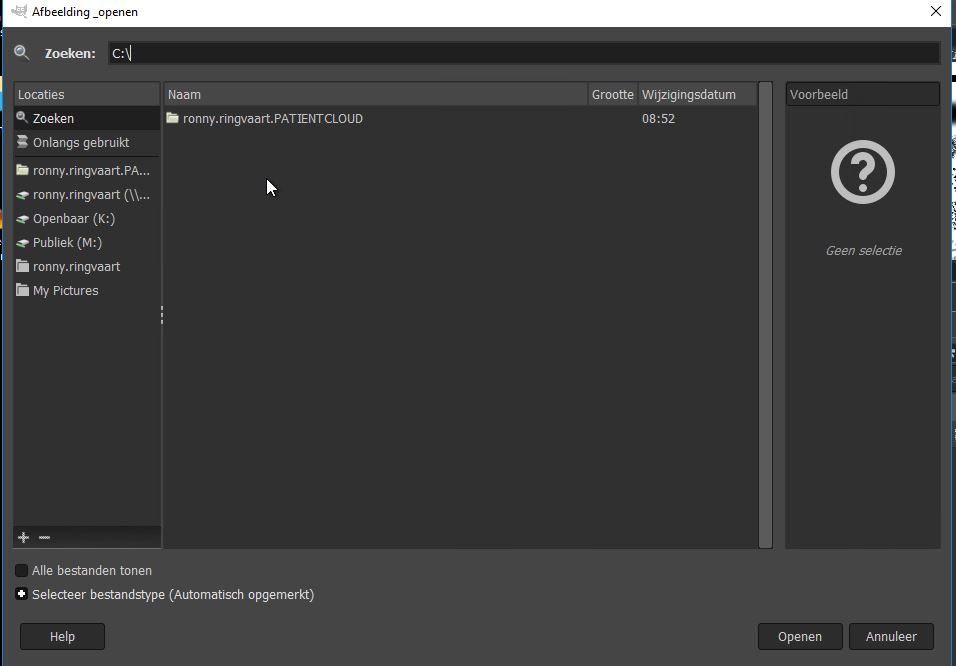The image size is (956, 666).
Task: Sort files by Naam column header
Action: pos(375,95)
